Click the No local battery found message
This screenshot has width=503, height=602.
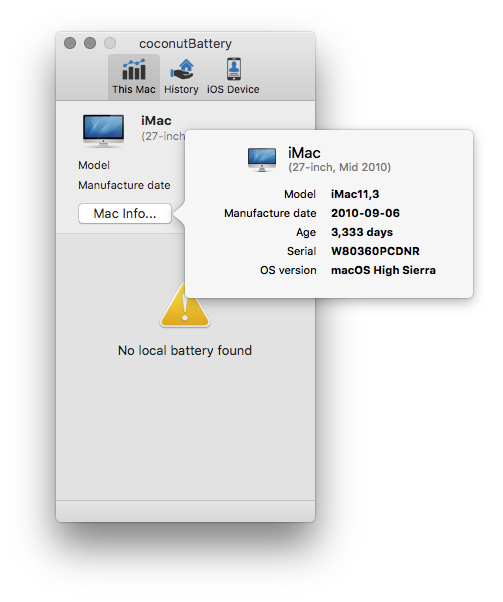click(185, 351)
